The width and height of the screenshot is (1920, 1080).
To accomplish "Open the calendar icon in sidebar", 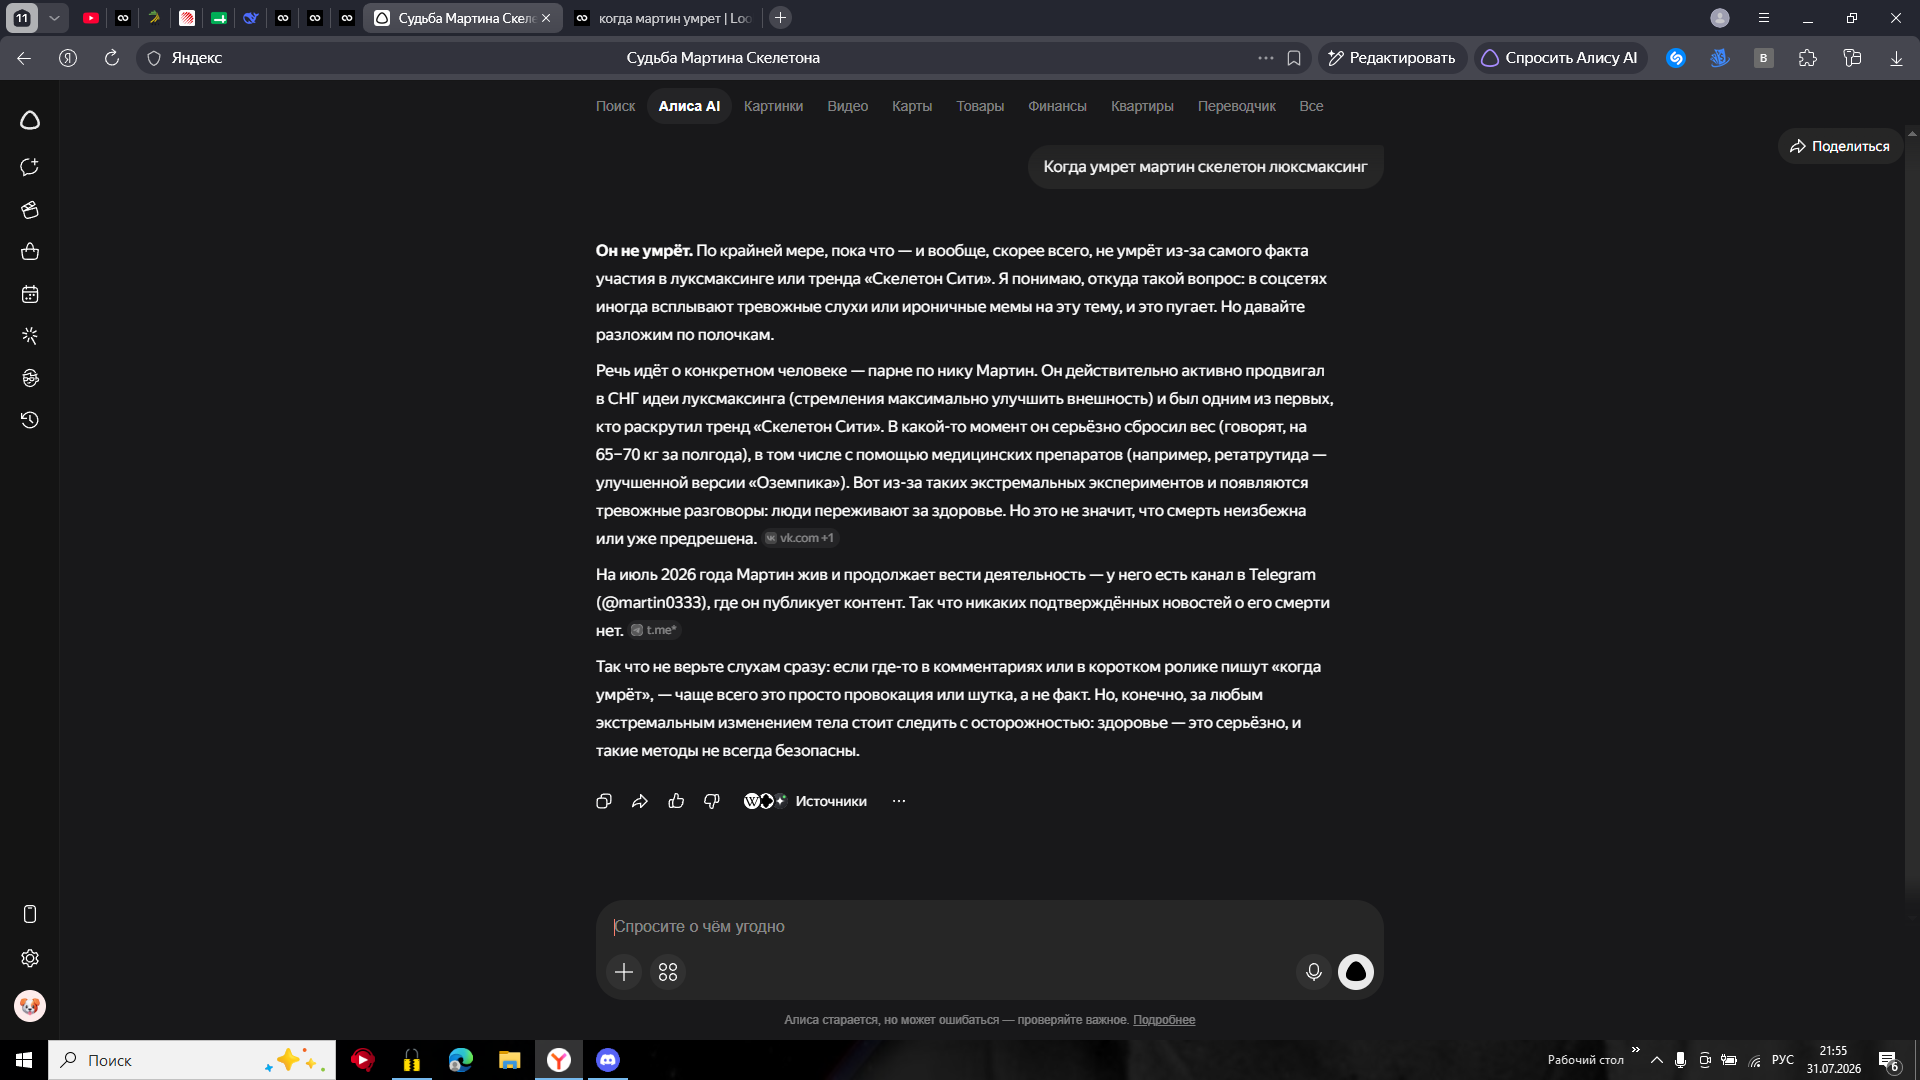I will tap(30, 294).
